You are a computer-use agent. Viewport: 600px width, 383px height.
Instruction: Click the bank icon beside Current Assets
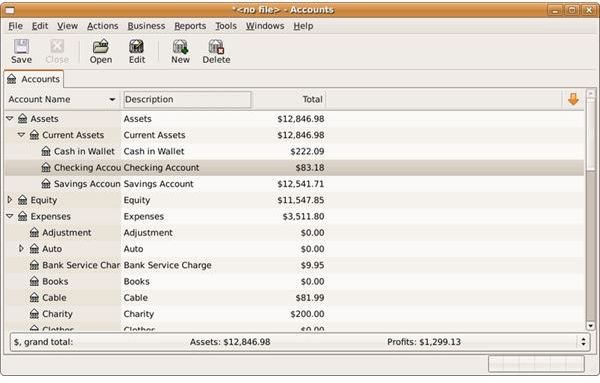pos(34,135)
